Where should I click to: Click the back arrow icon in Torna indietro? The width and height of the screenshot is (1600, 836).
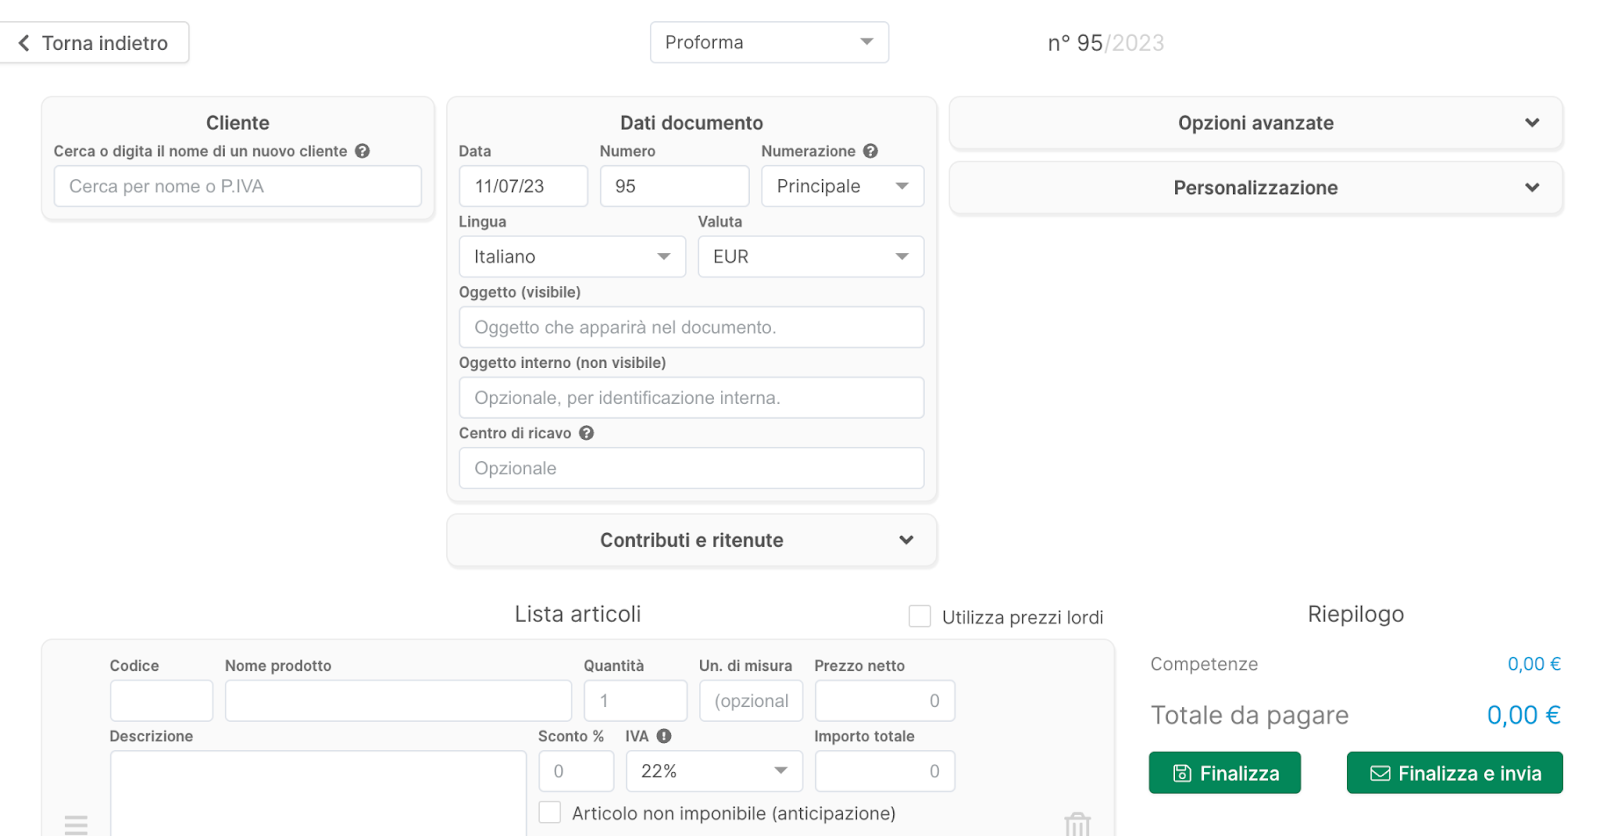[x=24, y=43]
